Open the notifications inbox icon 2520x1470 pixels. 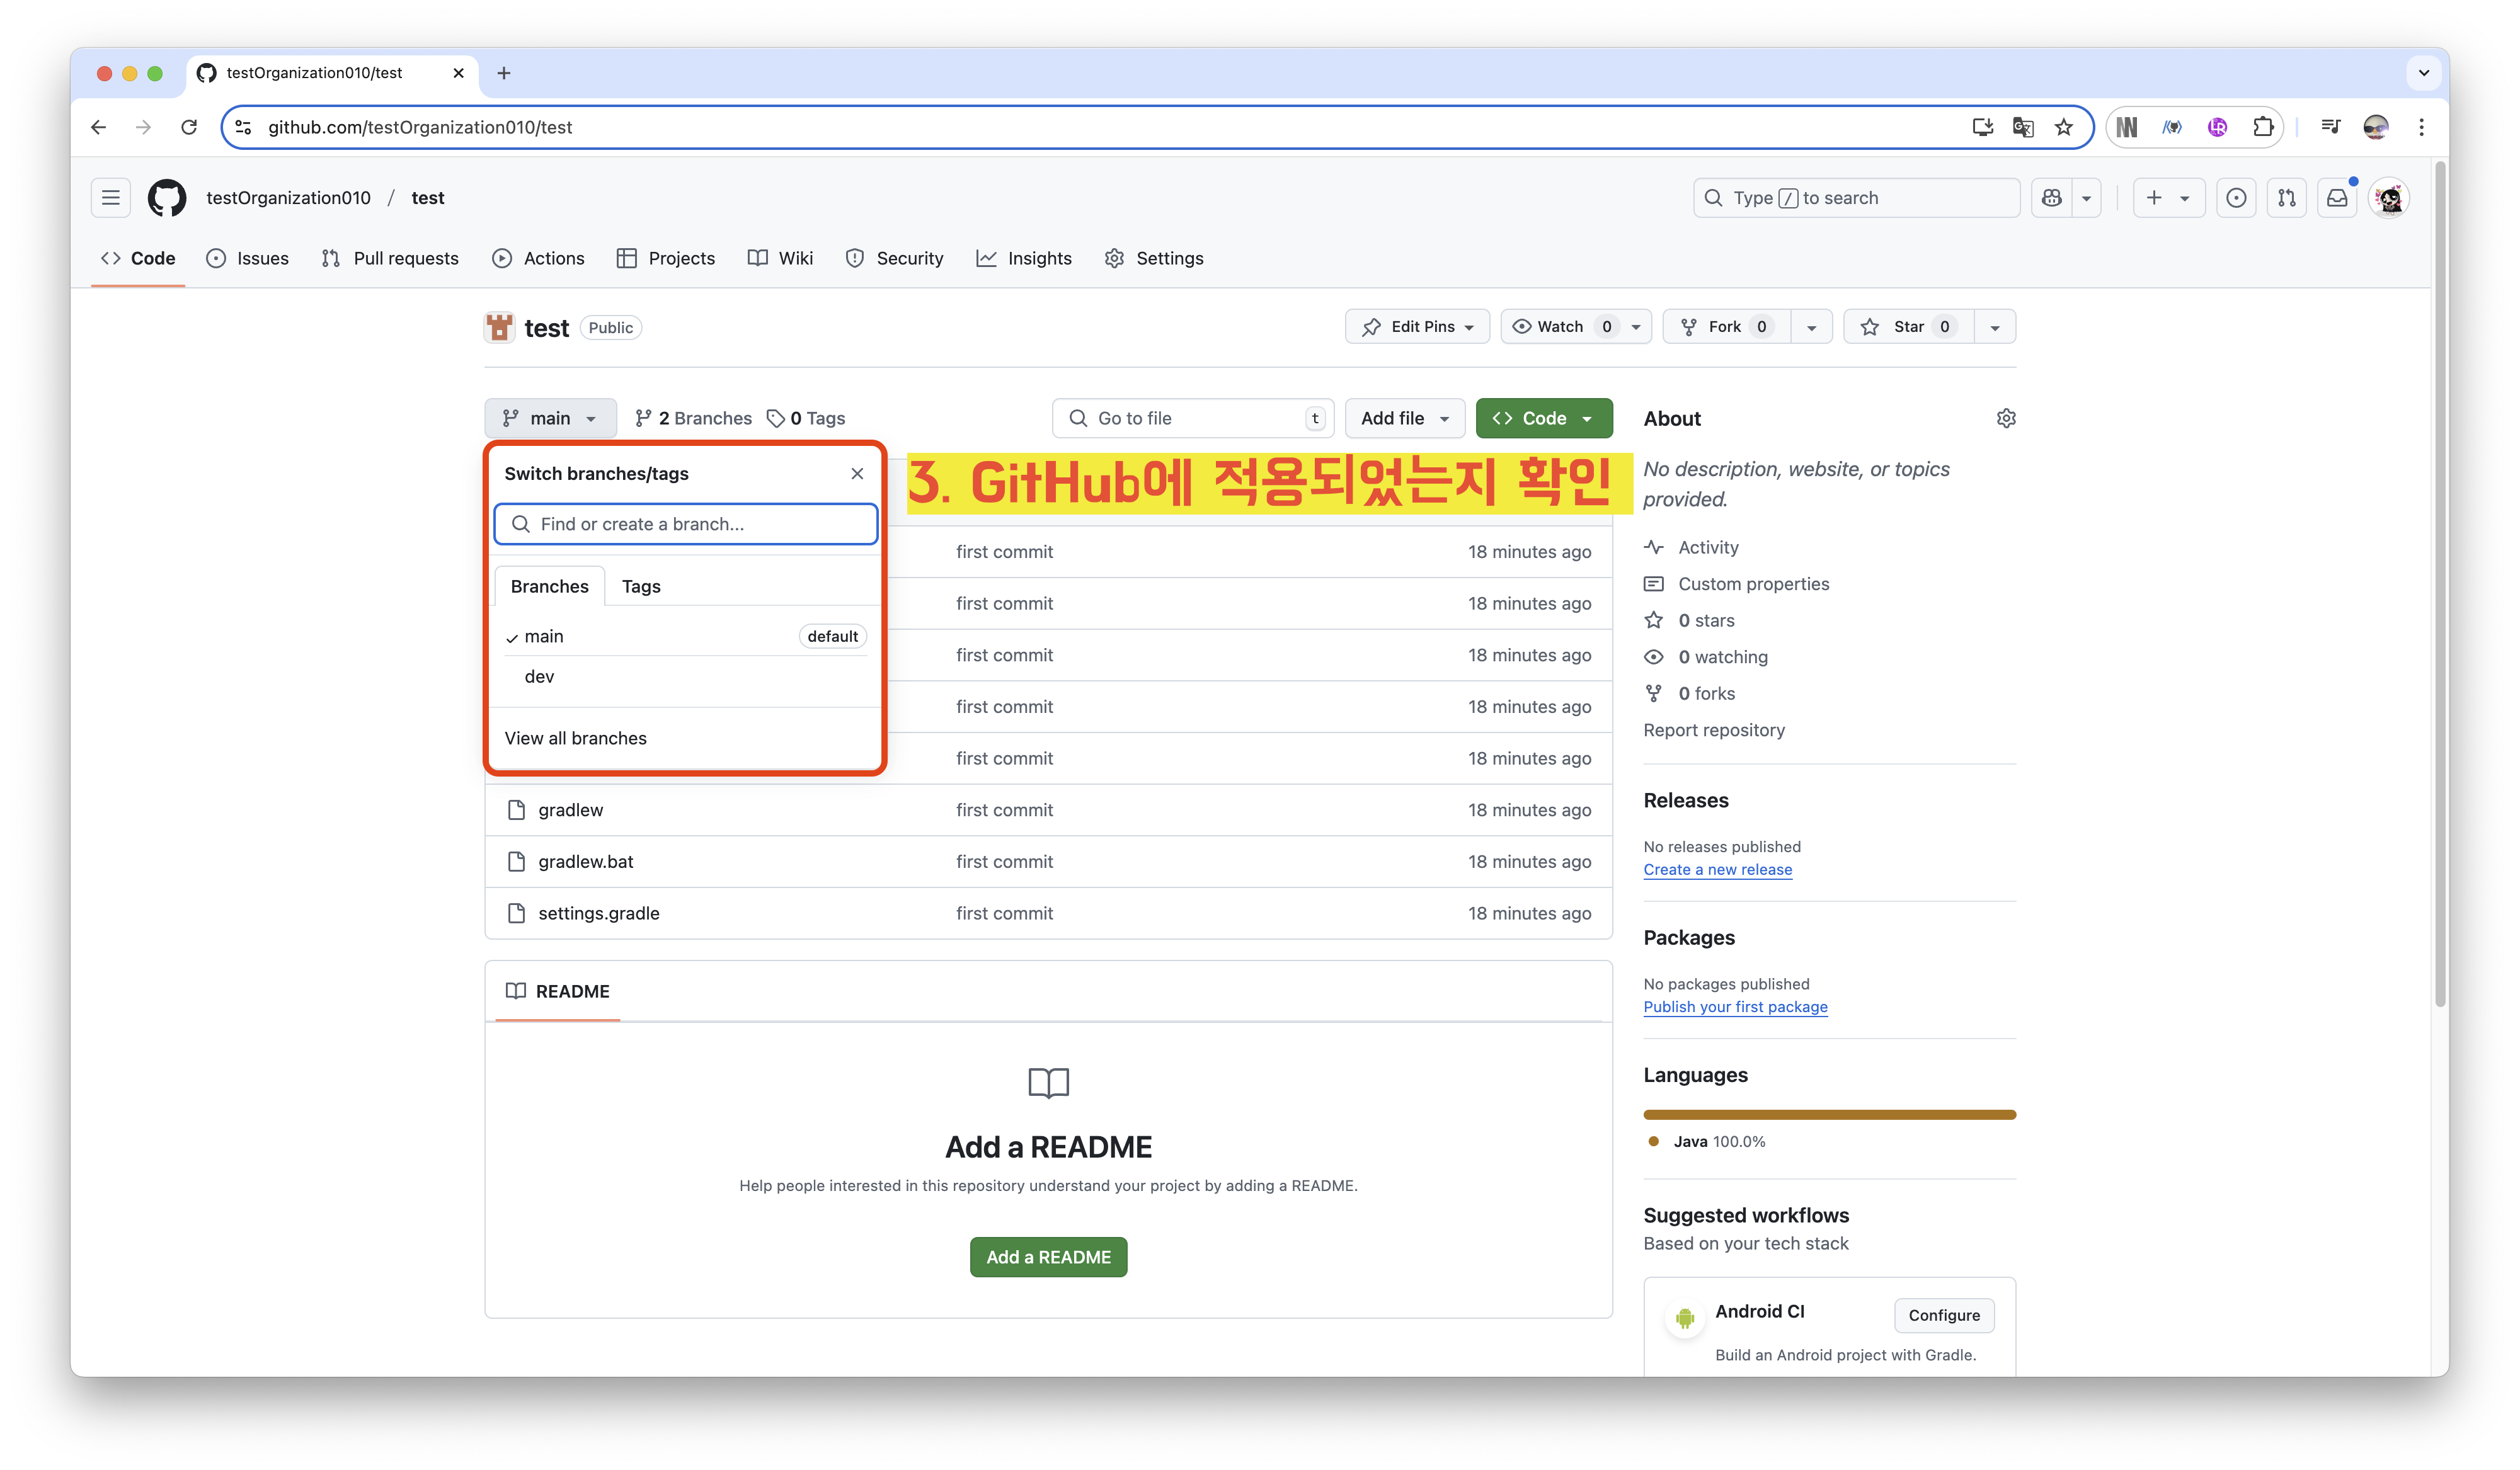tap(2337, 198)
